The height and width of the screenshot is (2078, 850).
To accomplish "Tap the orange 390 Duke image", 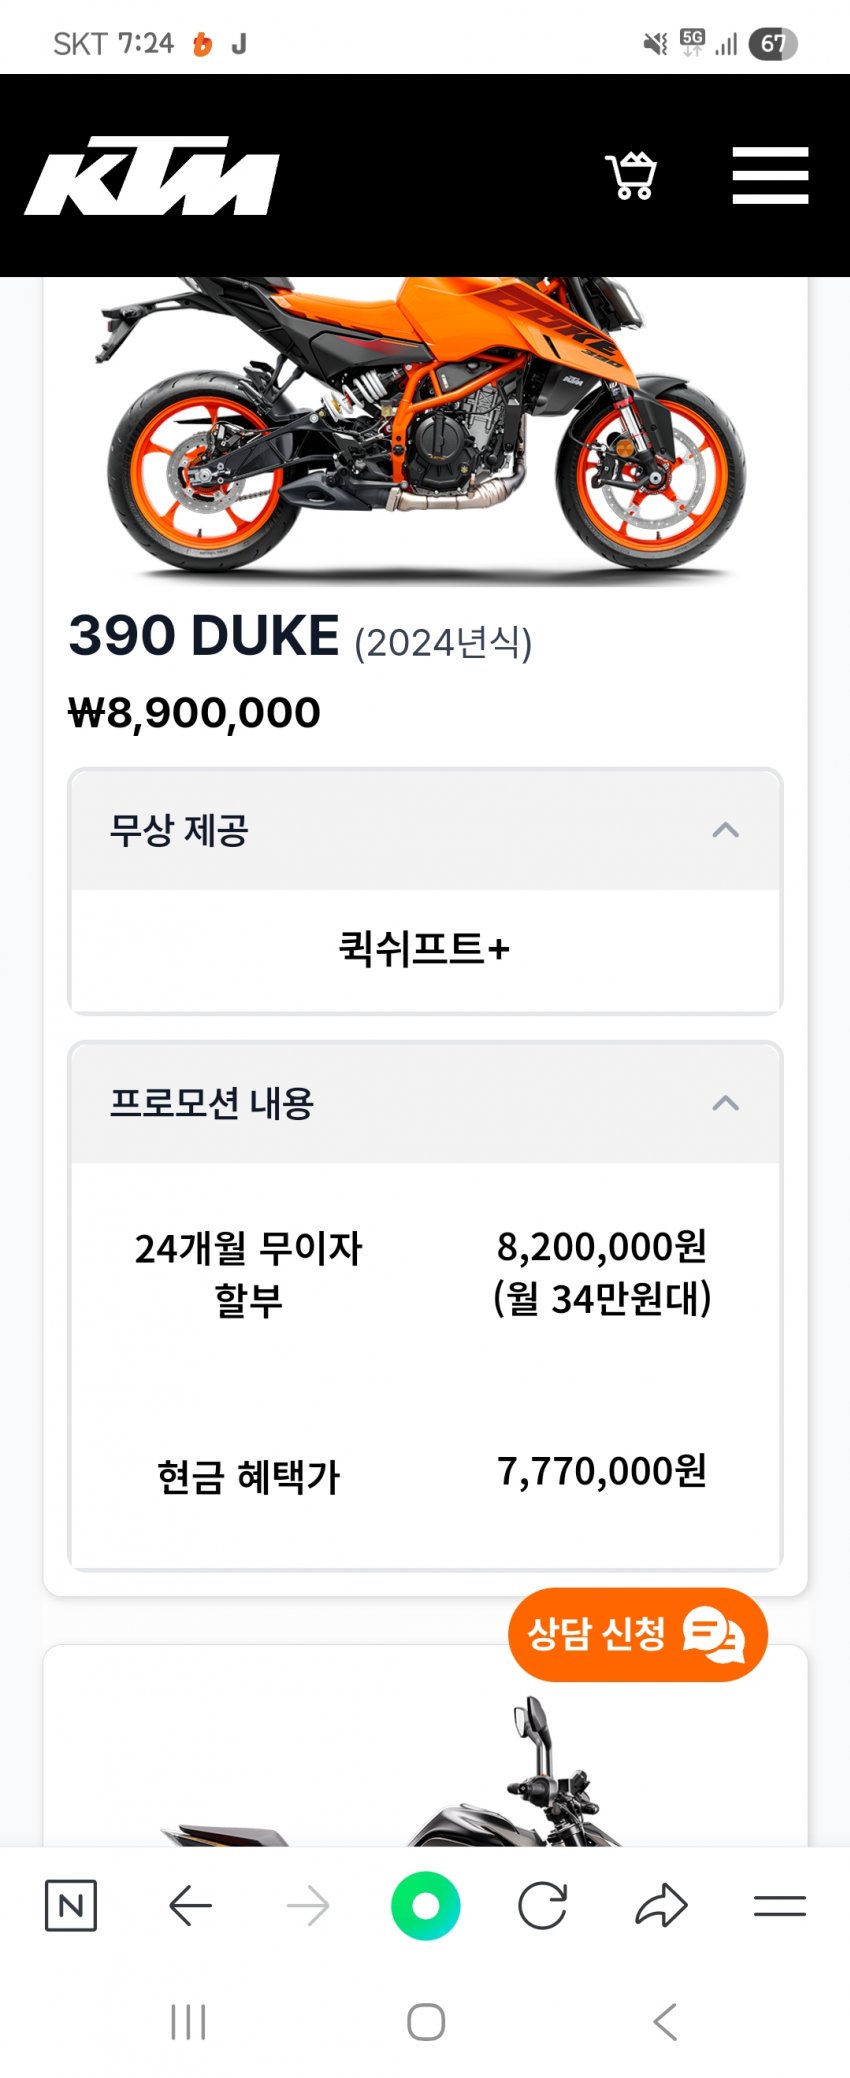I will 425,430.
